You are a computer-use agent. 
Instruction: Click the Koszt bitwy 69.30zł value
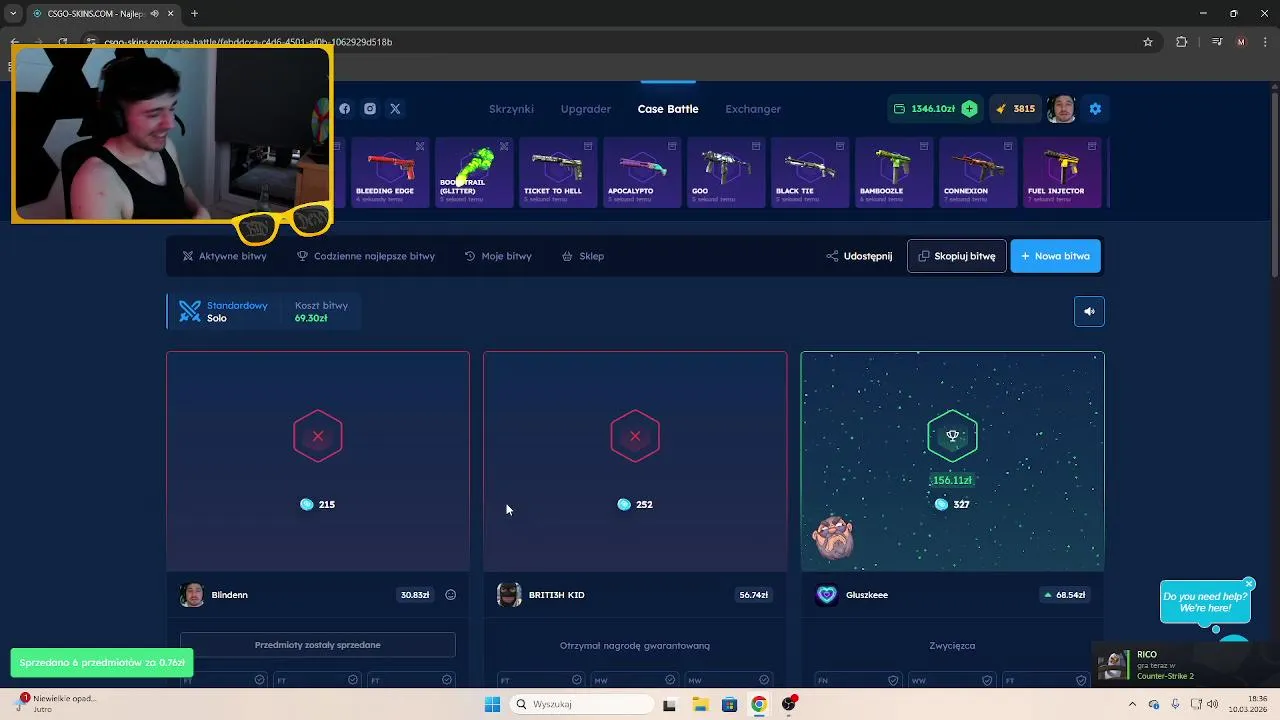tap(311, 318)
